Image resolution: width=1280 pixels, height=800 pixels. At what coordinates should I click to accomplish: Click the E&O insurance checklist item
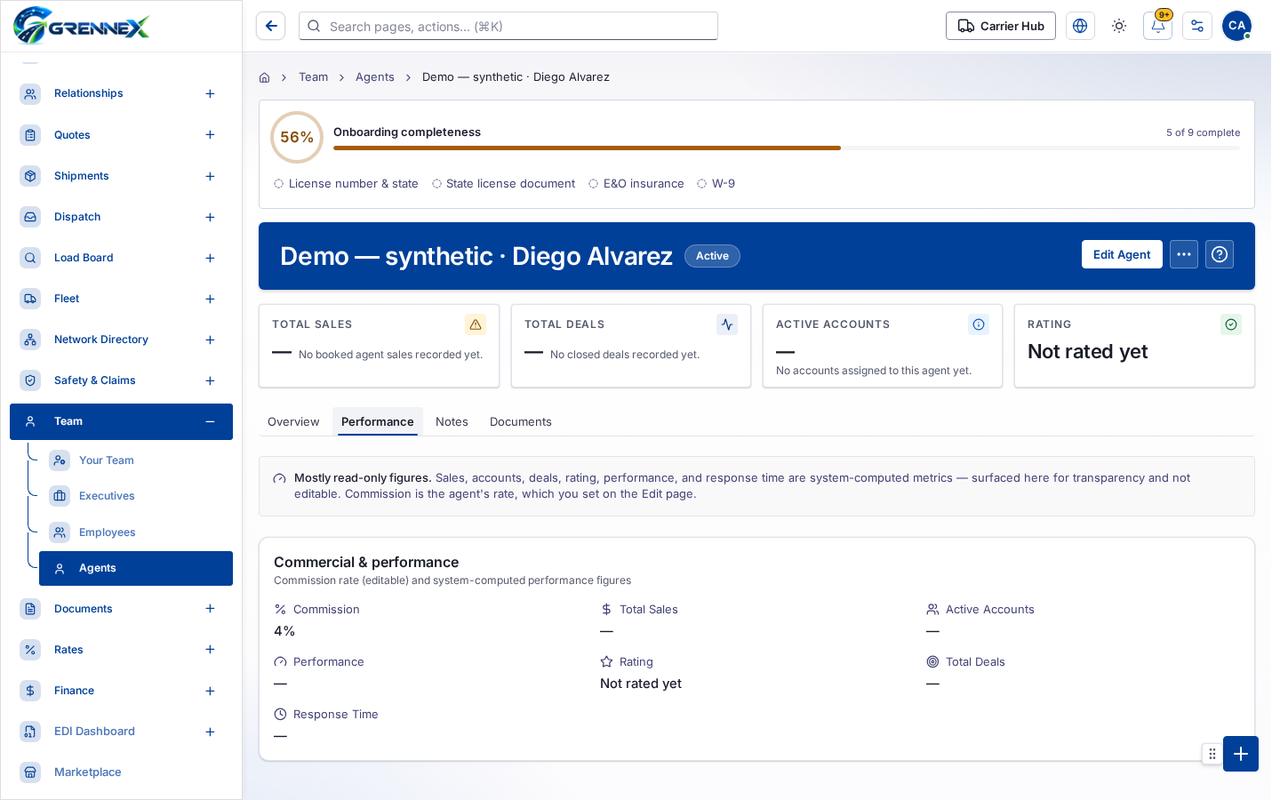tap(636, 184)
